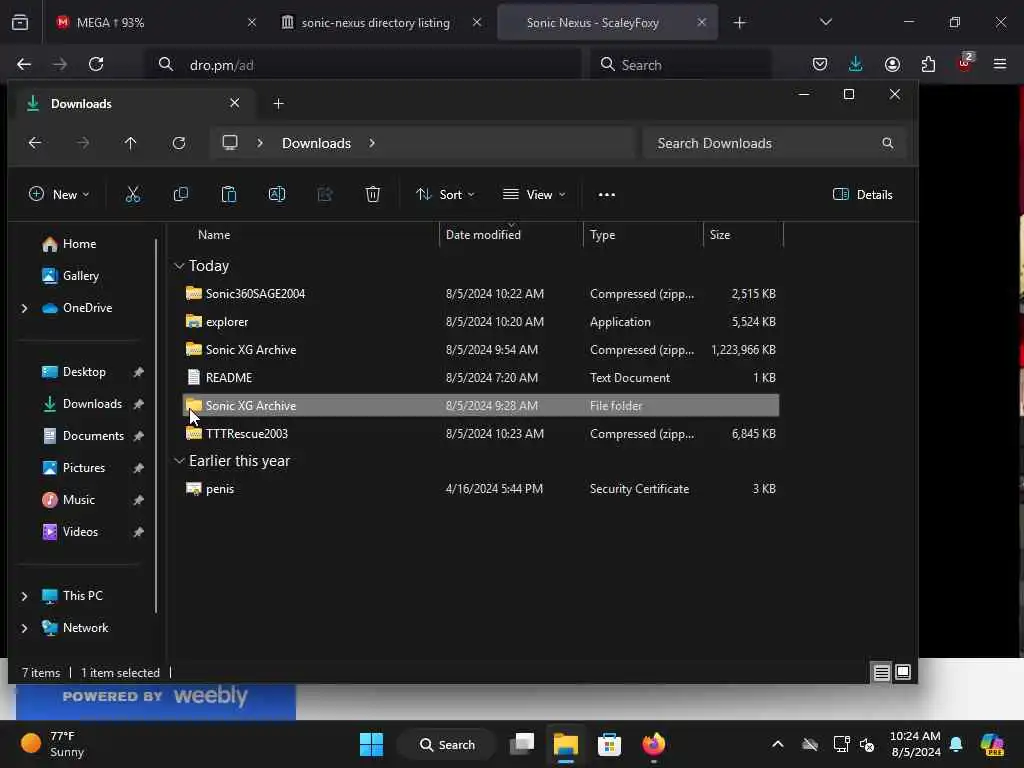Expand This PC tree node

[25, 596]
